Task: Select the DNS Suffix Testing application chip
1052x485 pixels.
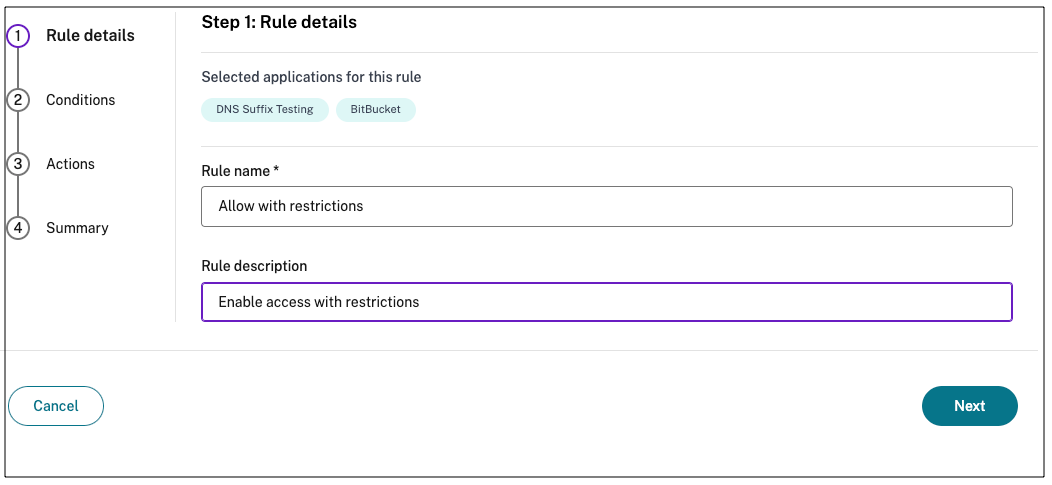Action: 265,110
